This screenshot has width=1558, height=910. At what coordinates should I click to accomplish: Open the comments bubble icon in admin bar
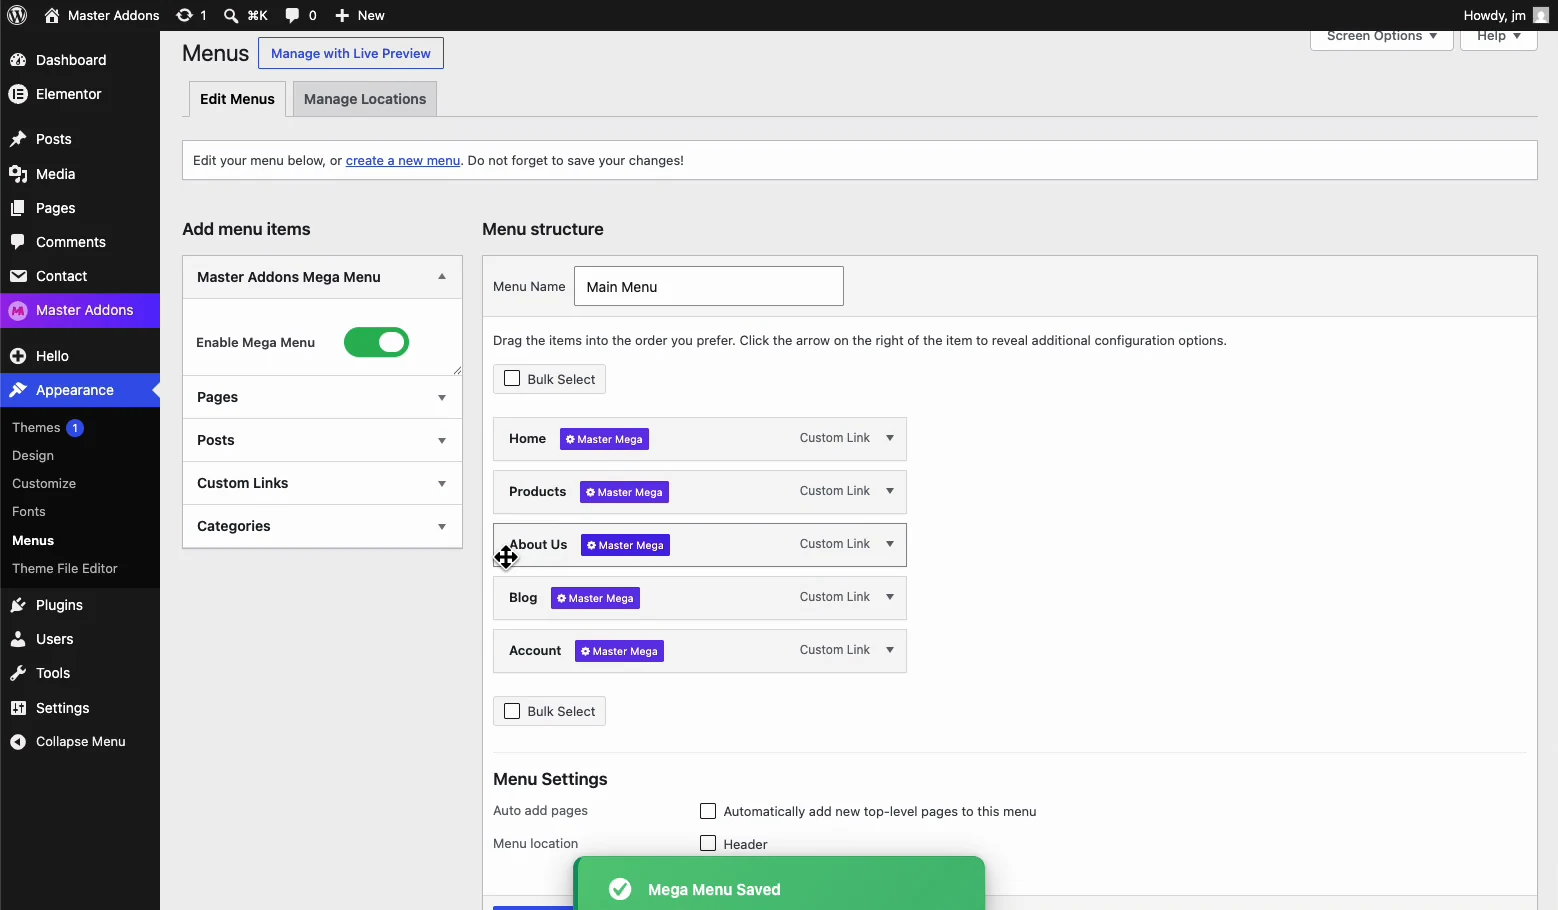[x=292, y=15]
